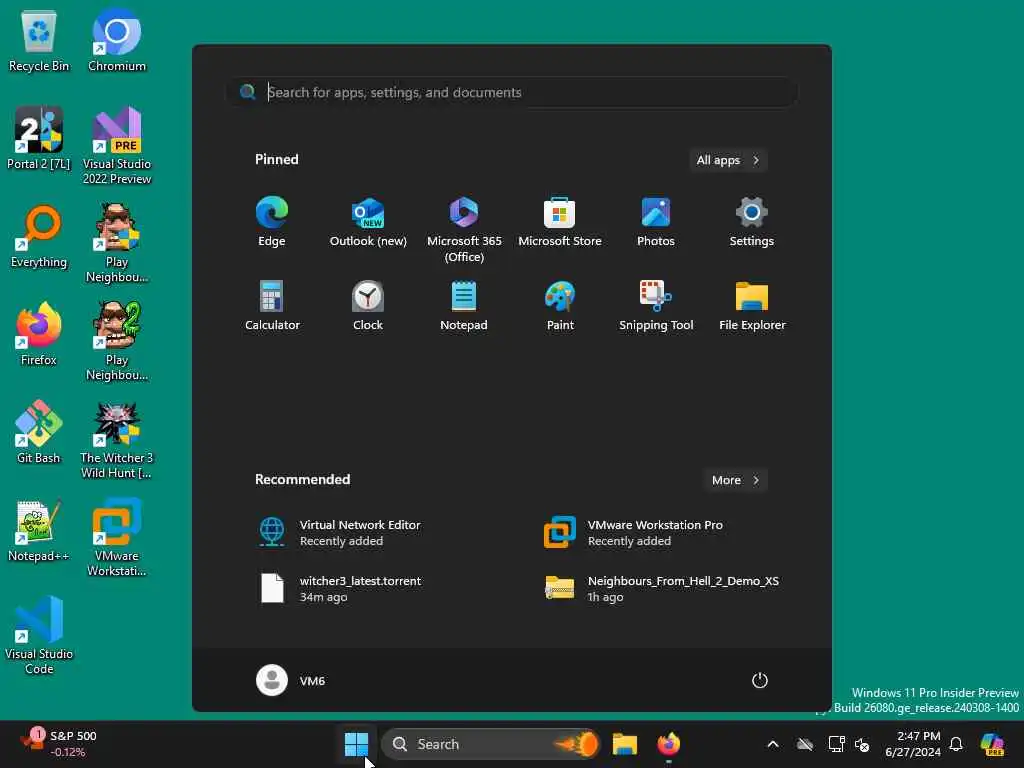Open the Paint app
This screenshot has width=1024, height=768.
click(x=560, y=306)
